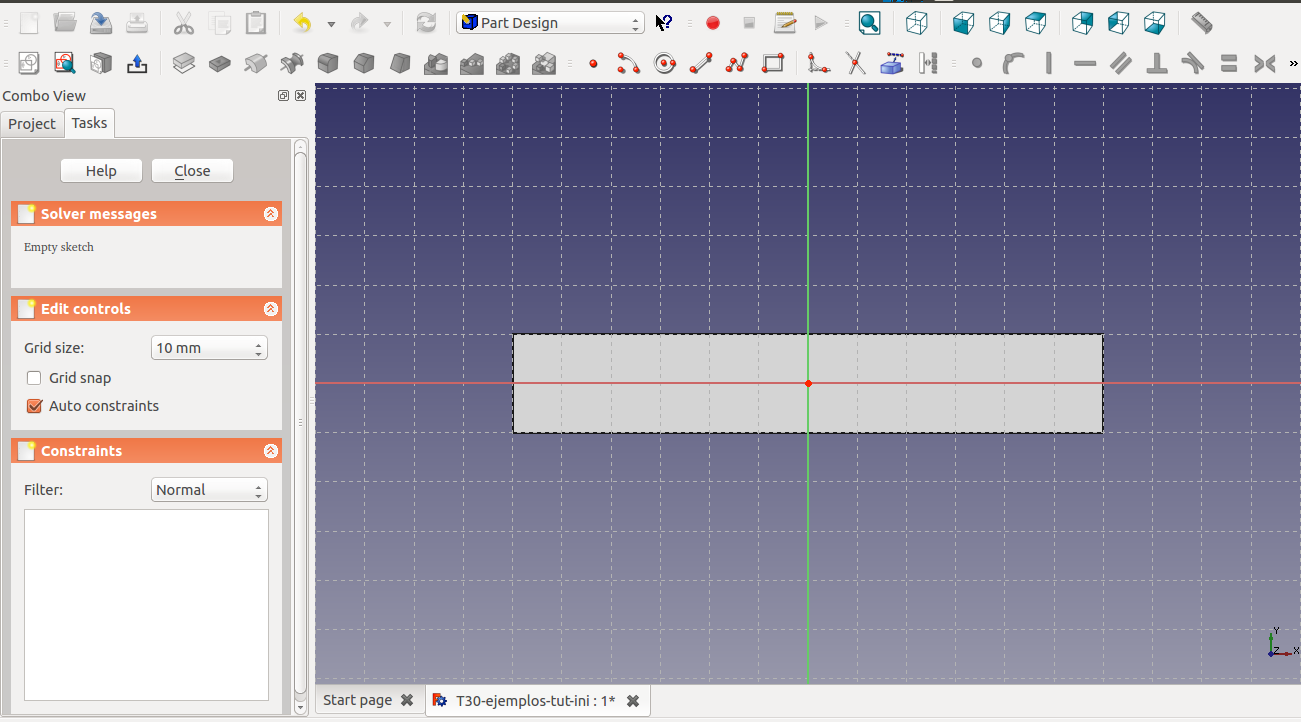Screen dimensions: 1301x722
Task: Enable the Grid snap checkbox
Action: [34, 378]
